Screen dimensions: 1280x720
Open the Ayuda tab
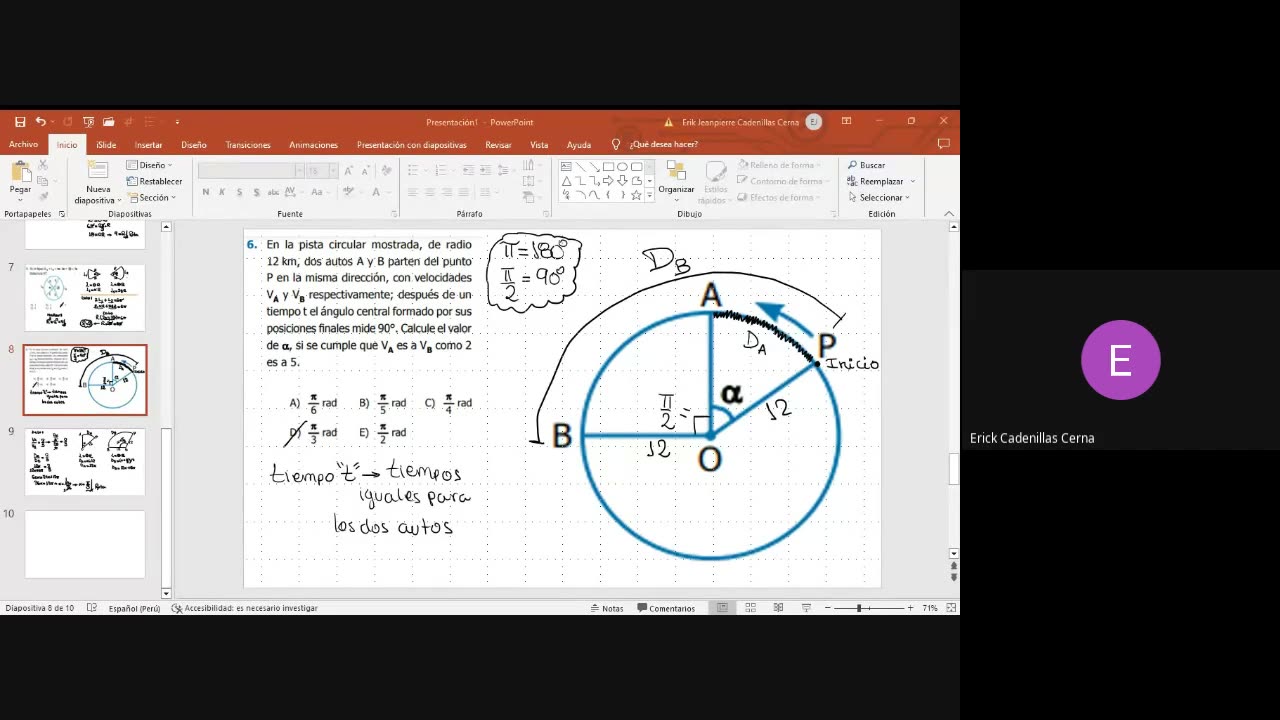(x=579, y=145)
